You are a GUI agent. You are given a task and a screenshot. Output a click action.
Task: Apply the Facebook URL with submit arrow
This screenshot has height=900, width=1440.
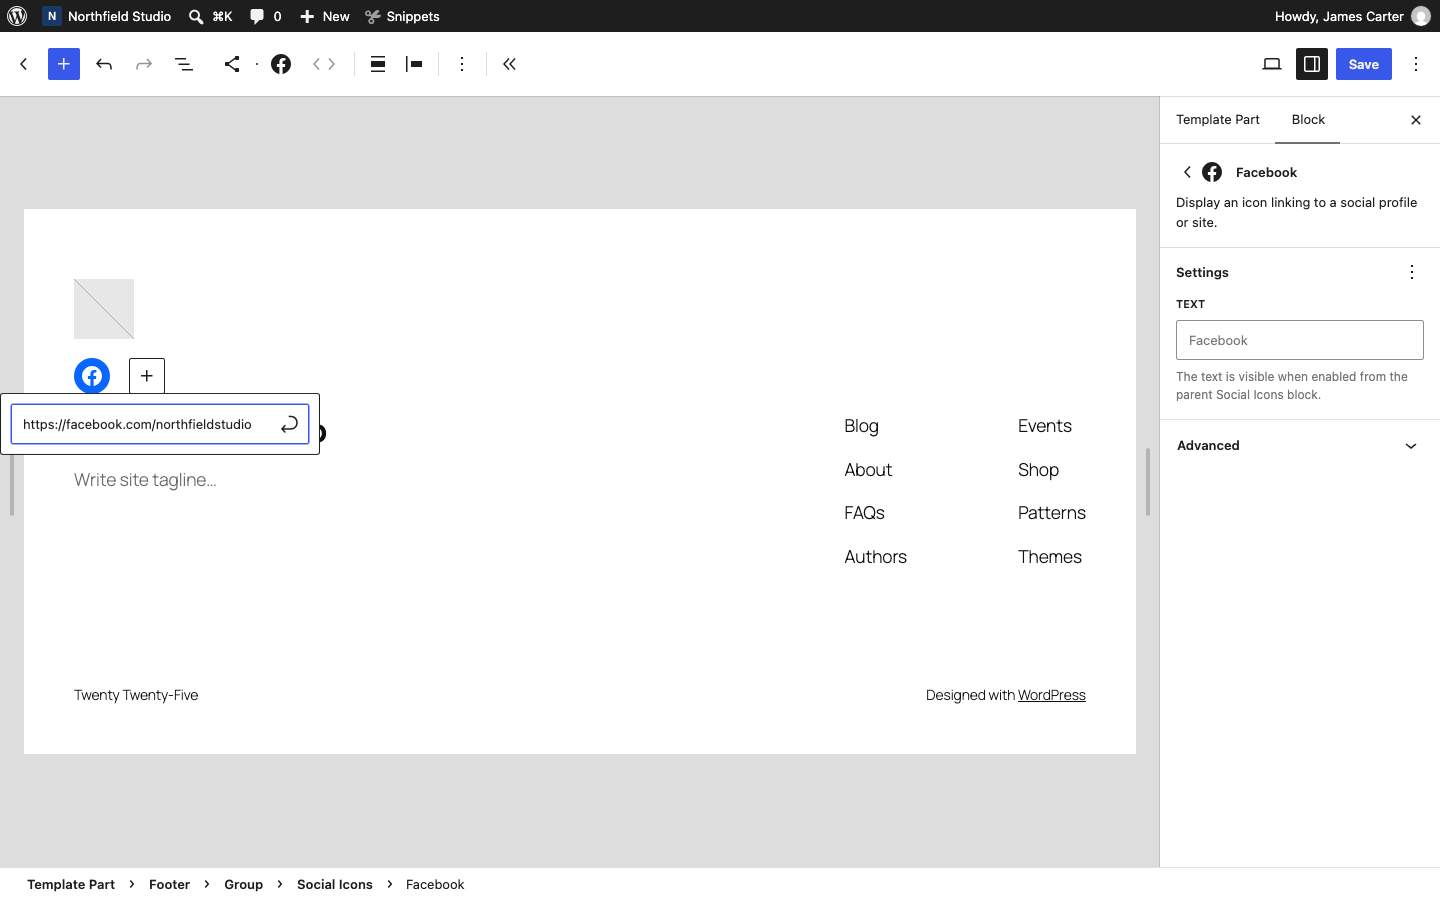click(x=289, y=424)
